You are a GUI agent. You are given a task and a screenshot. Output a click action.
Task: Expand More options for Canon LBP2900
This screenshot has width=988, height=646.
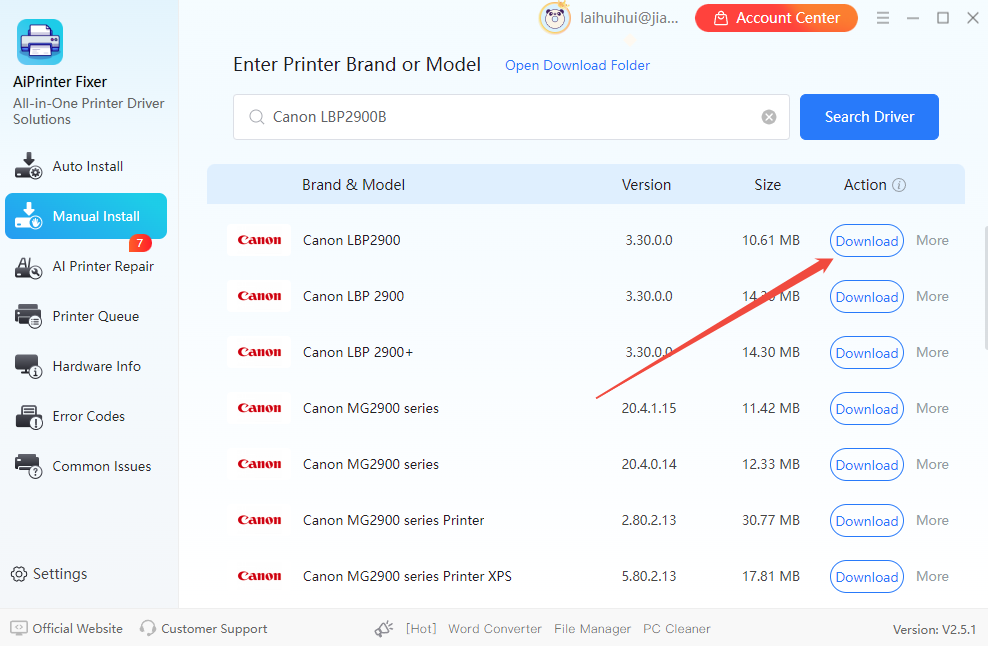(931, 240)
